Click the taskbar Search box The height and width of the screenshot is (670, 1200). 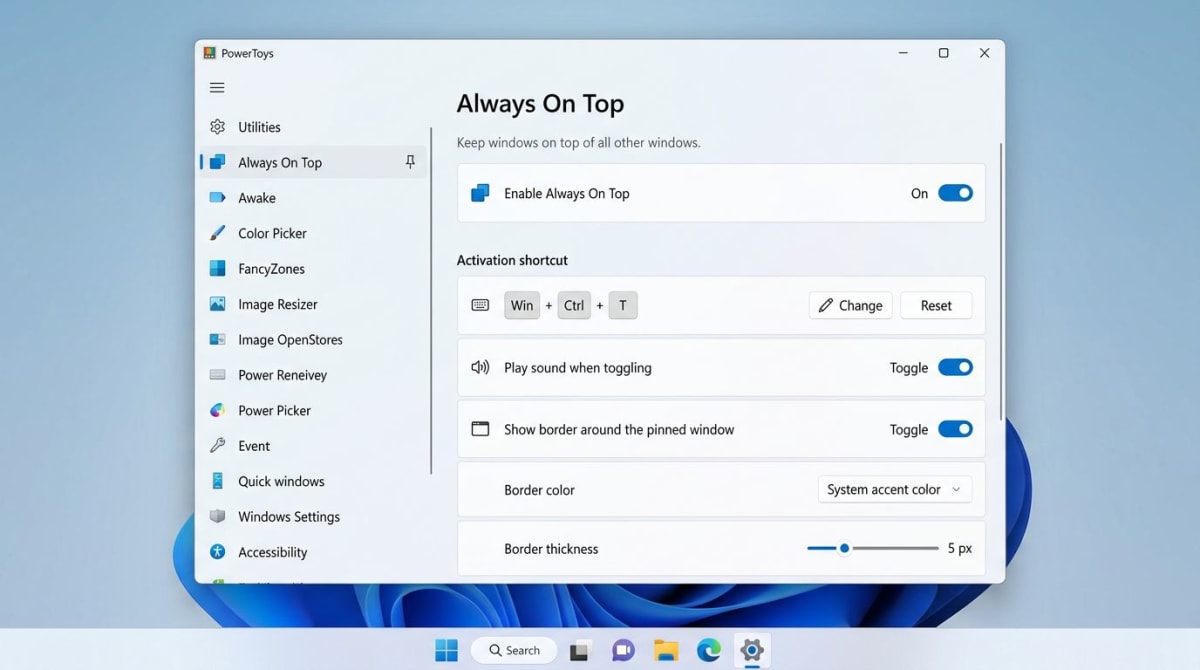(x=514, y=650)
